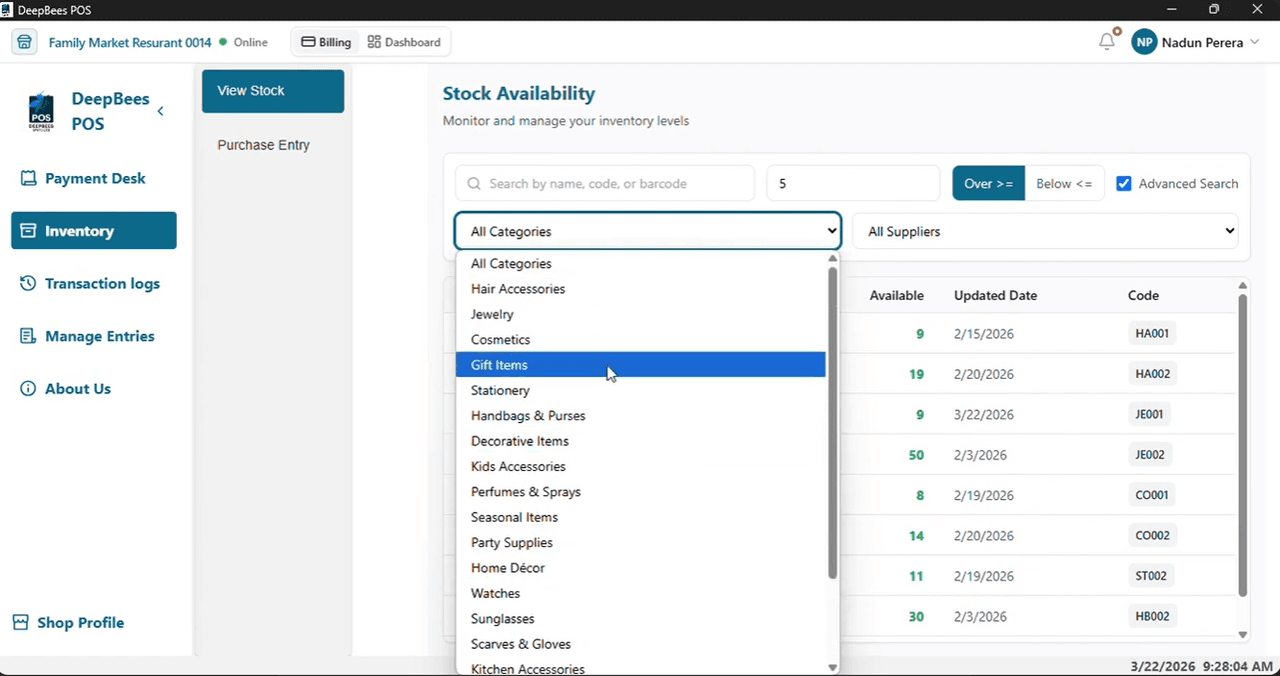Click the JE002 code badge

click(x=1150, y=455)
